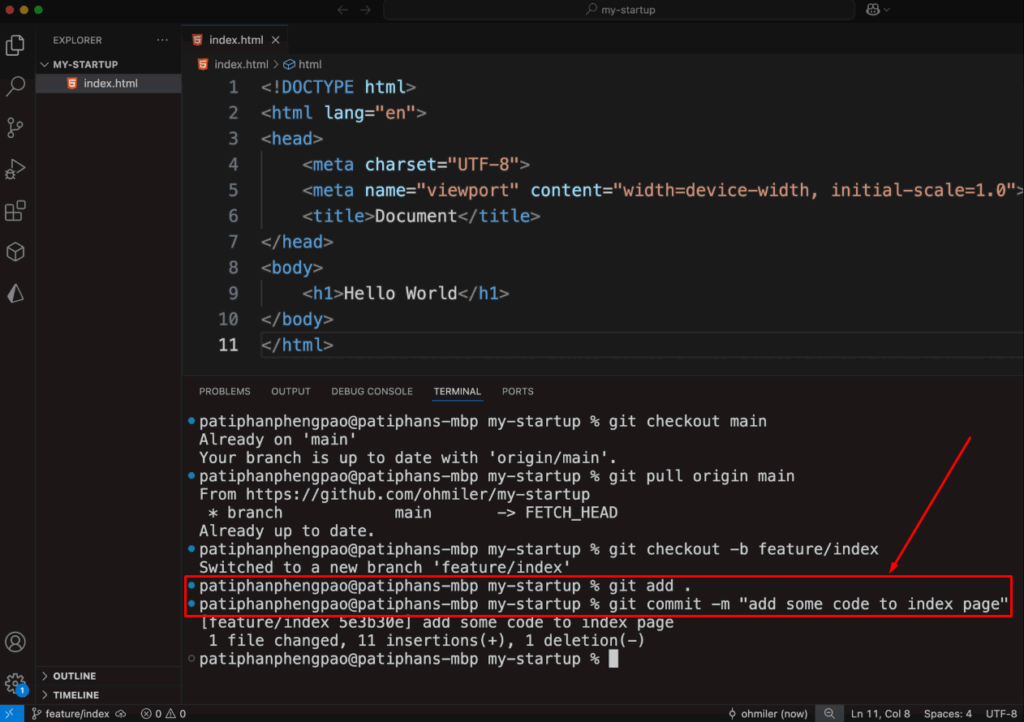Select index.html in the Explorer tree
Image resolution: width=1024 pixels, height=722 pixels.
(110, 83)
